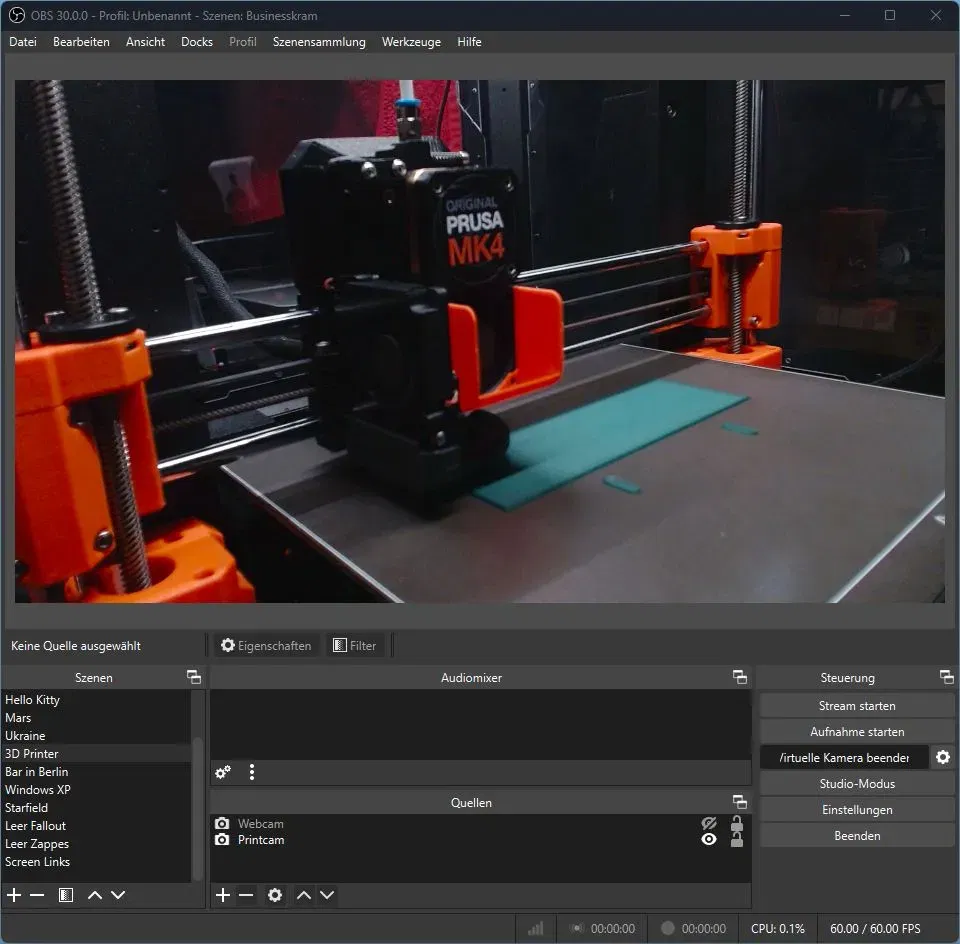This screenshot has height=944, width=960.
Task: Select the Hello Kitty scene
Action: tap(97, 699)
